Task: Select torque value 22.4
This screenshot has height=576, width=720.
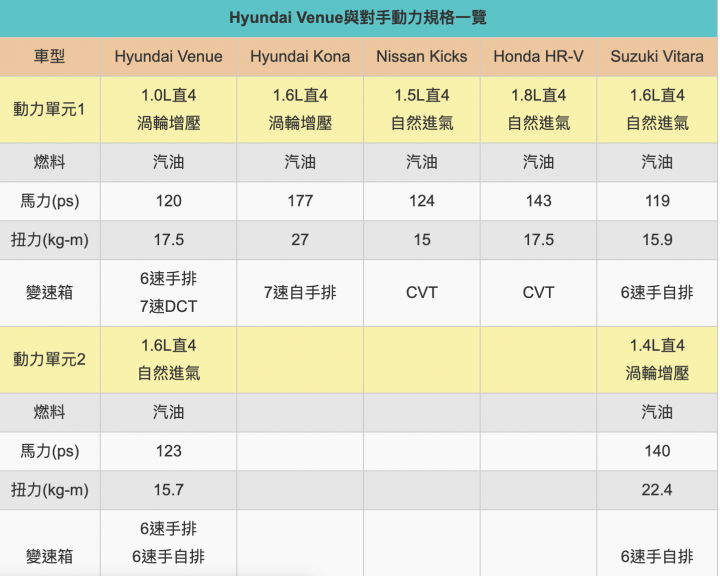Action: (x=657, y=490)
